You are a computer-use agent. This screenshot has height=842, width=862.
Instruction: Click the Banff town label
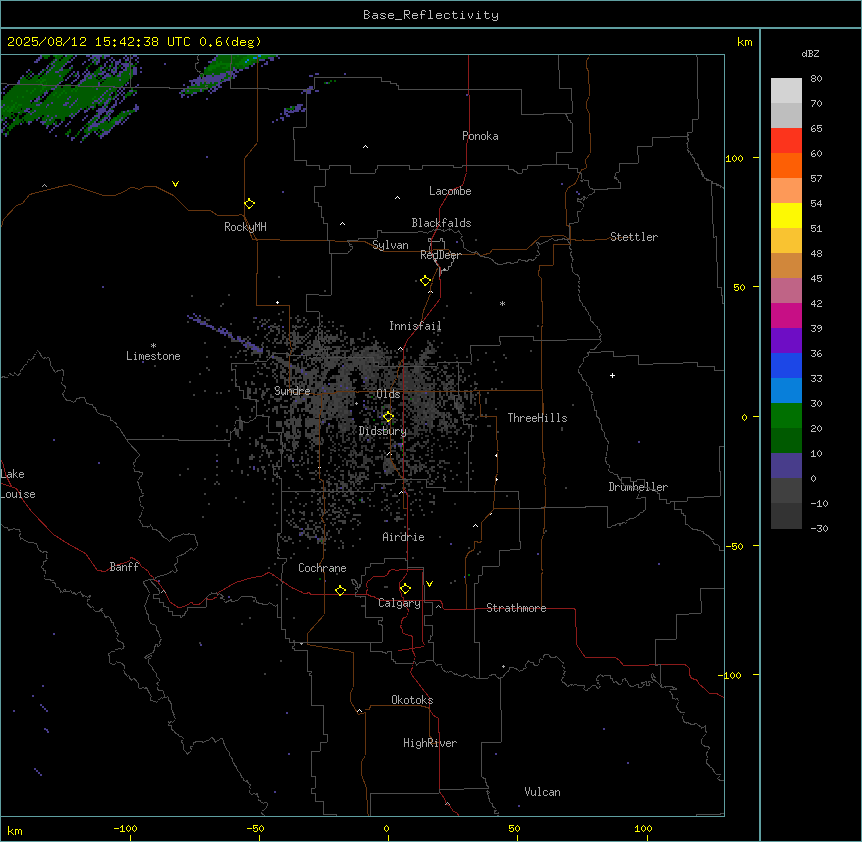click(124, 567)
